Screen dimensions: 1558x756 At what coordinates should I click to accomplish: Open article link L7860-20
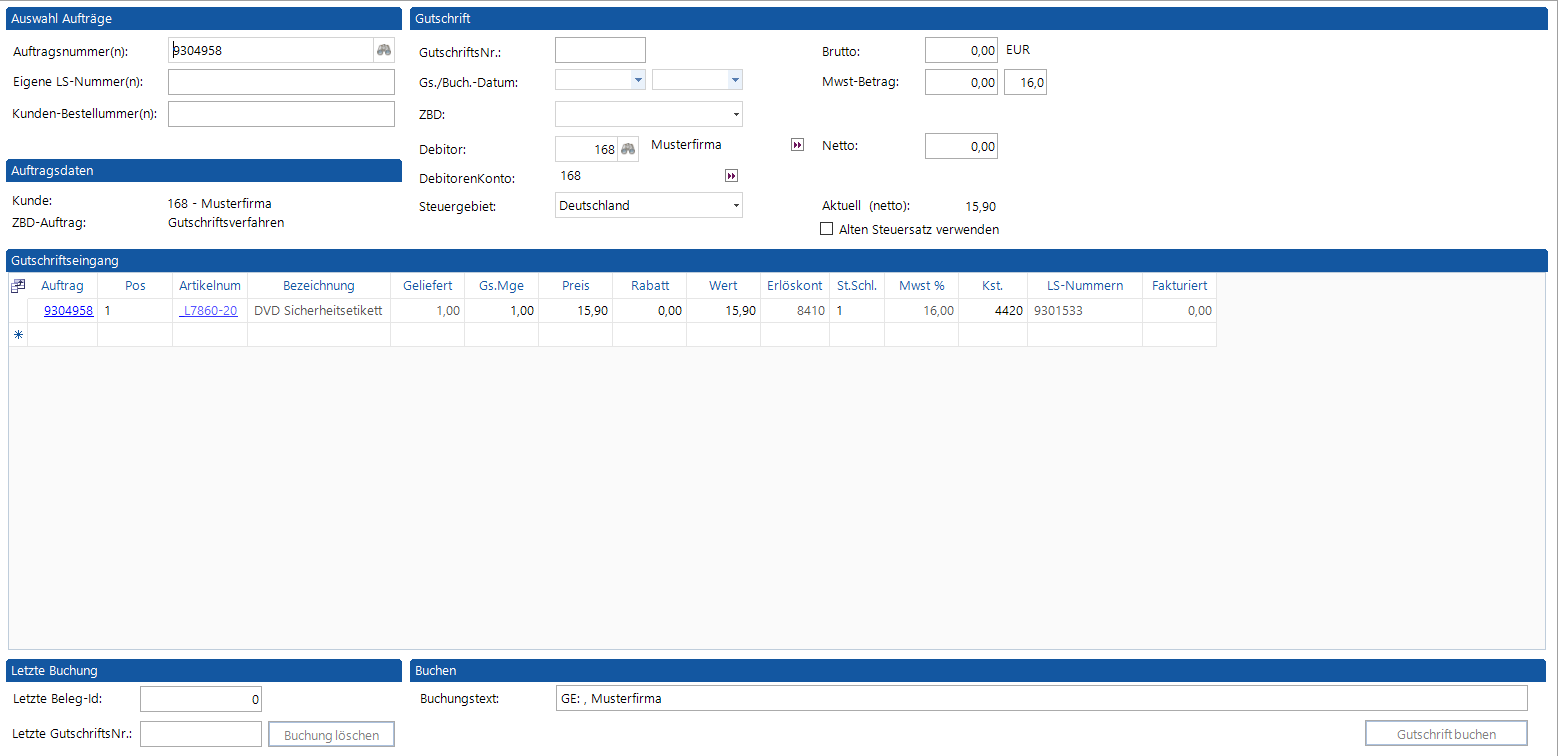click(210, 311)
